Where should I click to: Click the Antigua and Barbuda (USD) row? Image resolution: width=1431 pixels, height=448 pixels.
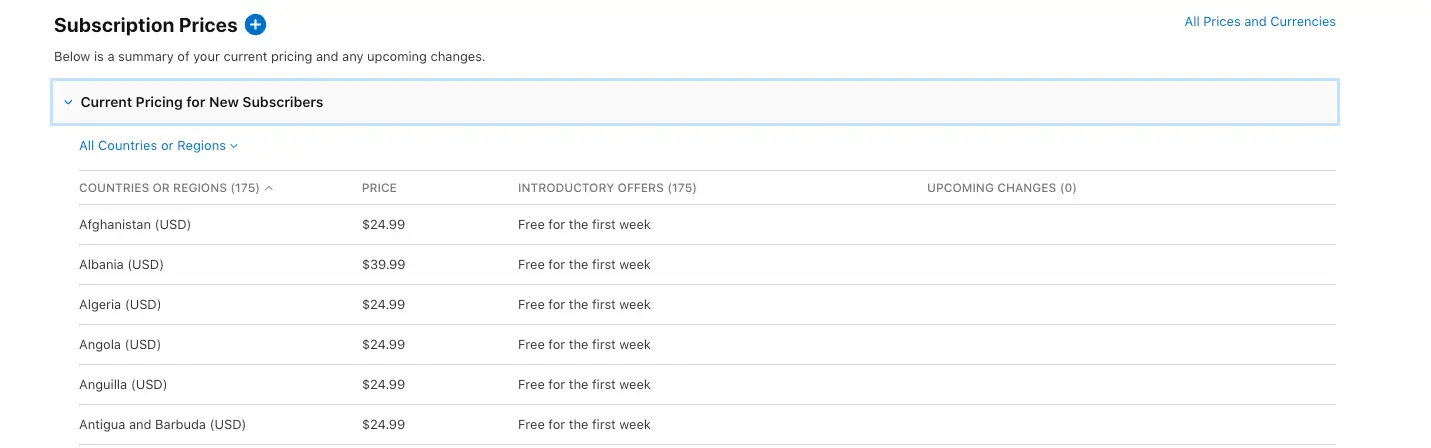point(162,425)
